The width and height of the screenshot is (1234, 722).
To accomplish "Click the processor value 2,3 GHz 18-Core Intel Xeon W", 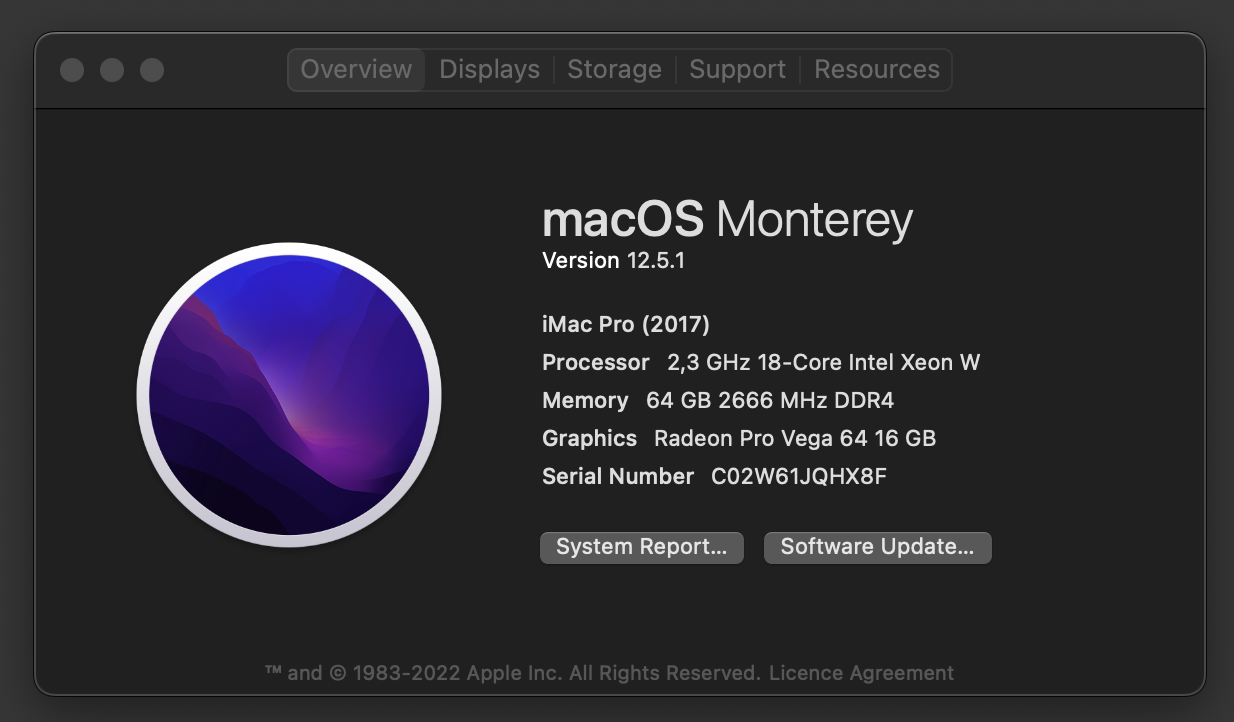I will (x=824, y=362).
